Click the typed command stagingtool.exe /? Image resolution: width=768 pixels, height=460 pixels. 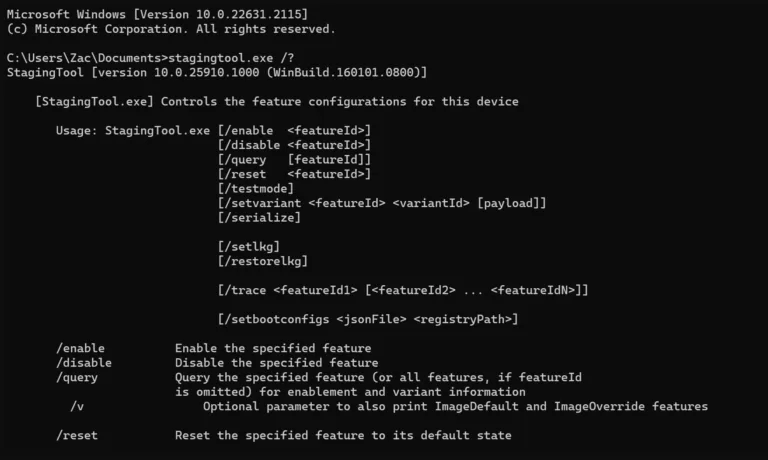pos(229,58)
